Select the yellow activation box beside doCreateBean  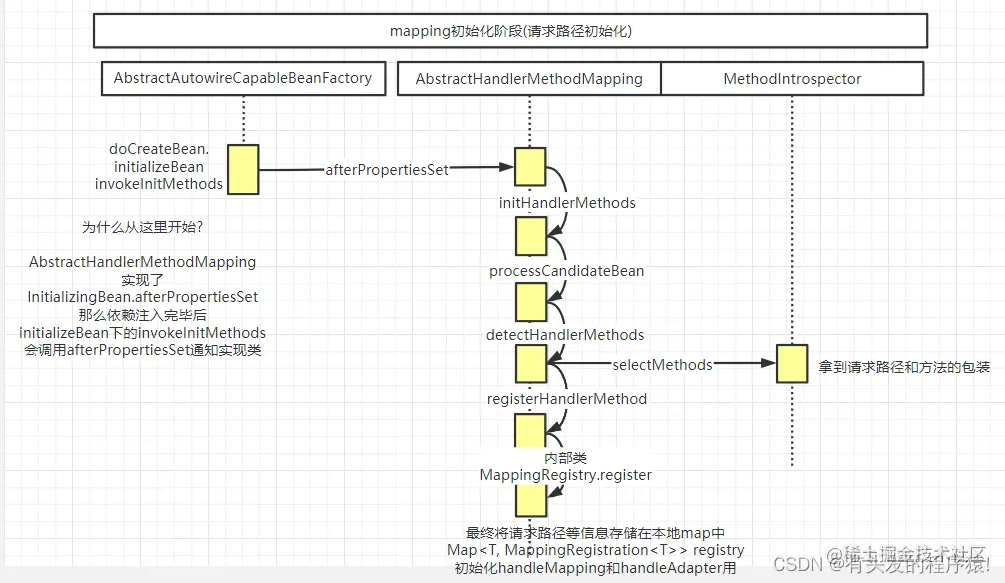tap(243, 170)
